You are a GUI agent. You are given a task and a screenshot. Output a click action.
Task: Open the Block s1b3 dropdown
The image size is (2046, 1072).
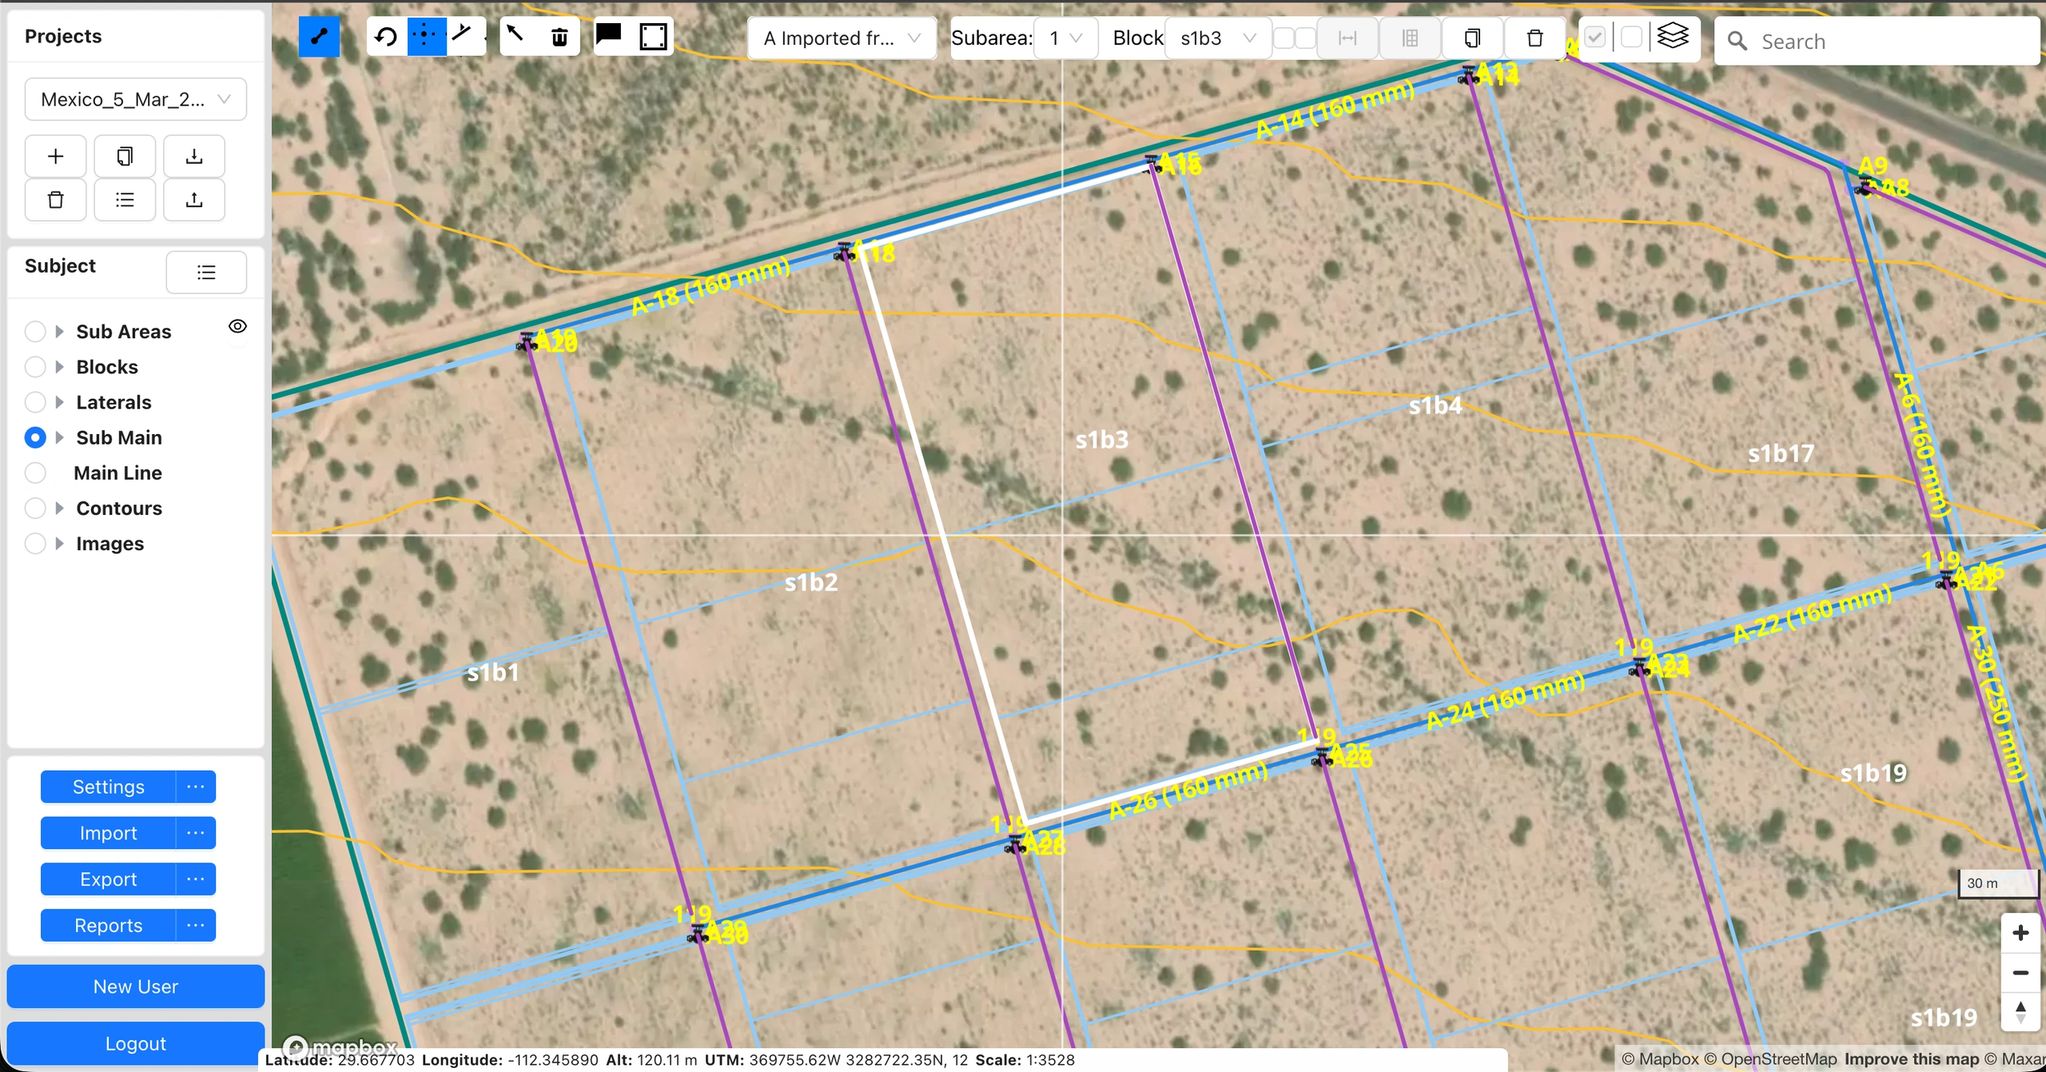[1217, 38]
